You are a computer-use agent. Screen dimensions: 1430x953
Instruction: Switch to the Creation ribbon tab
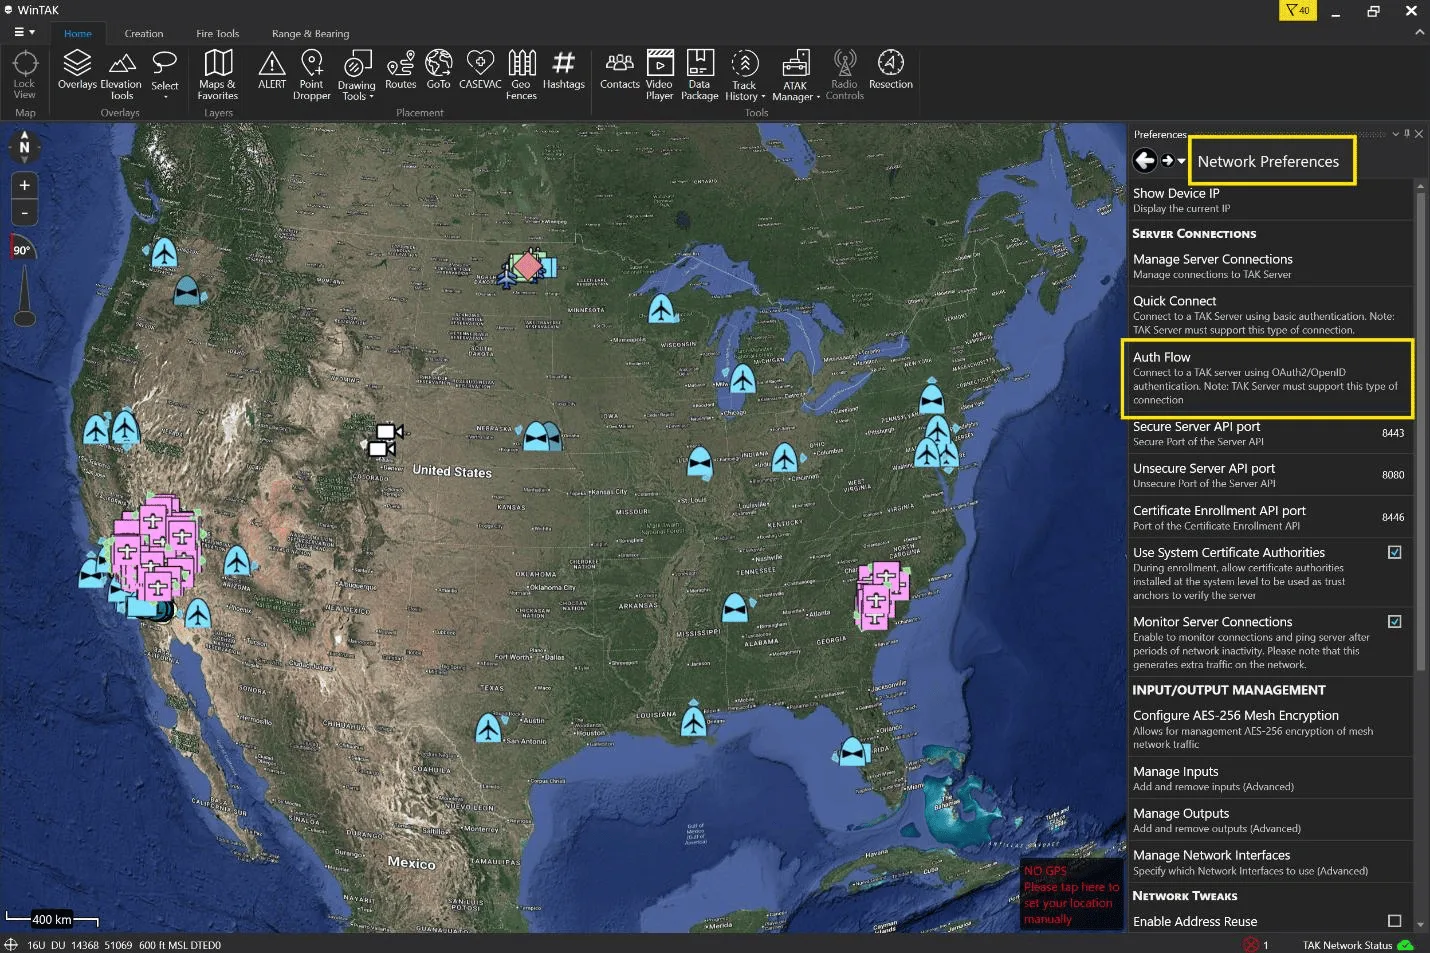[x=143, y=33]
